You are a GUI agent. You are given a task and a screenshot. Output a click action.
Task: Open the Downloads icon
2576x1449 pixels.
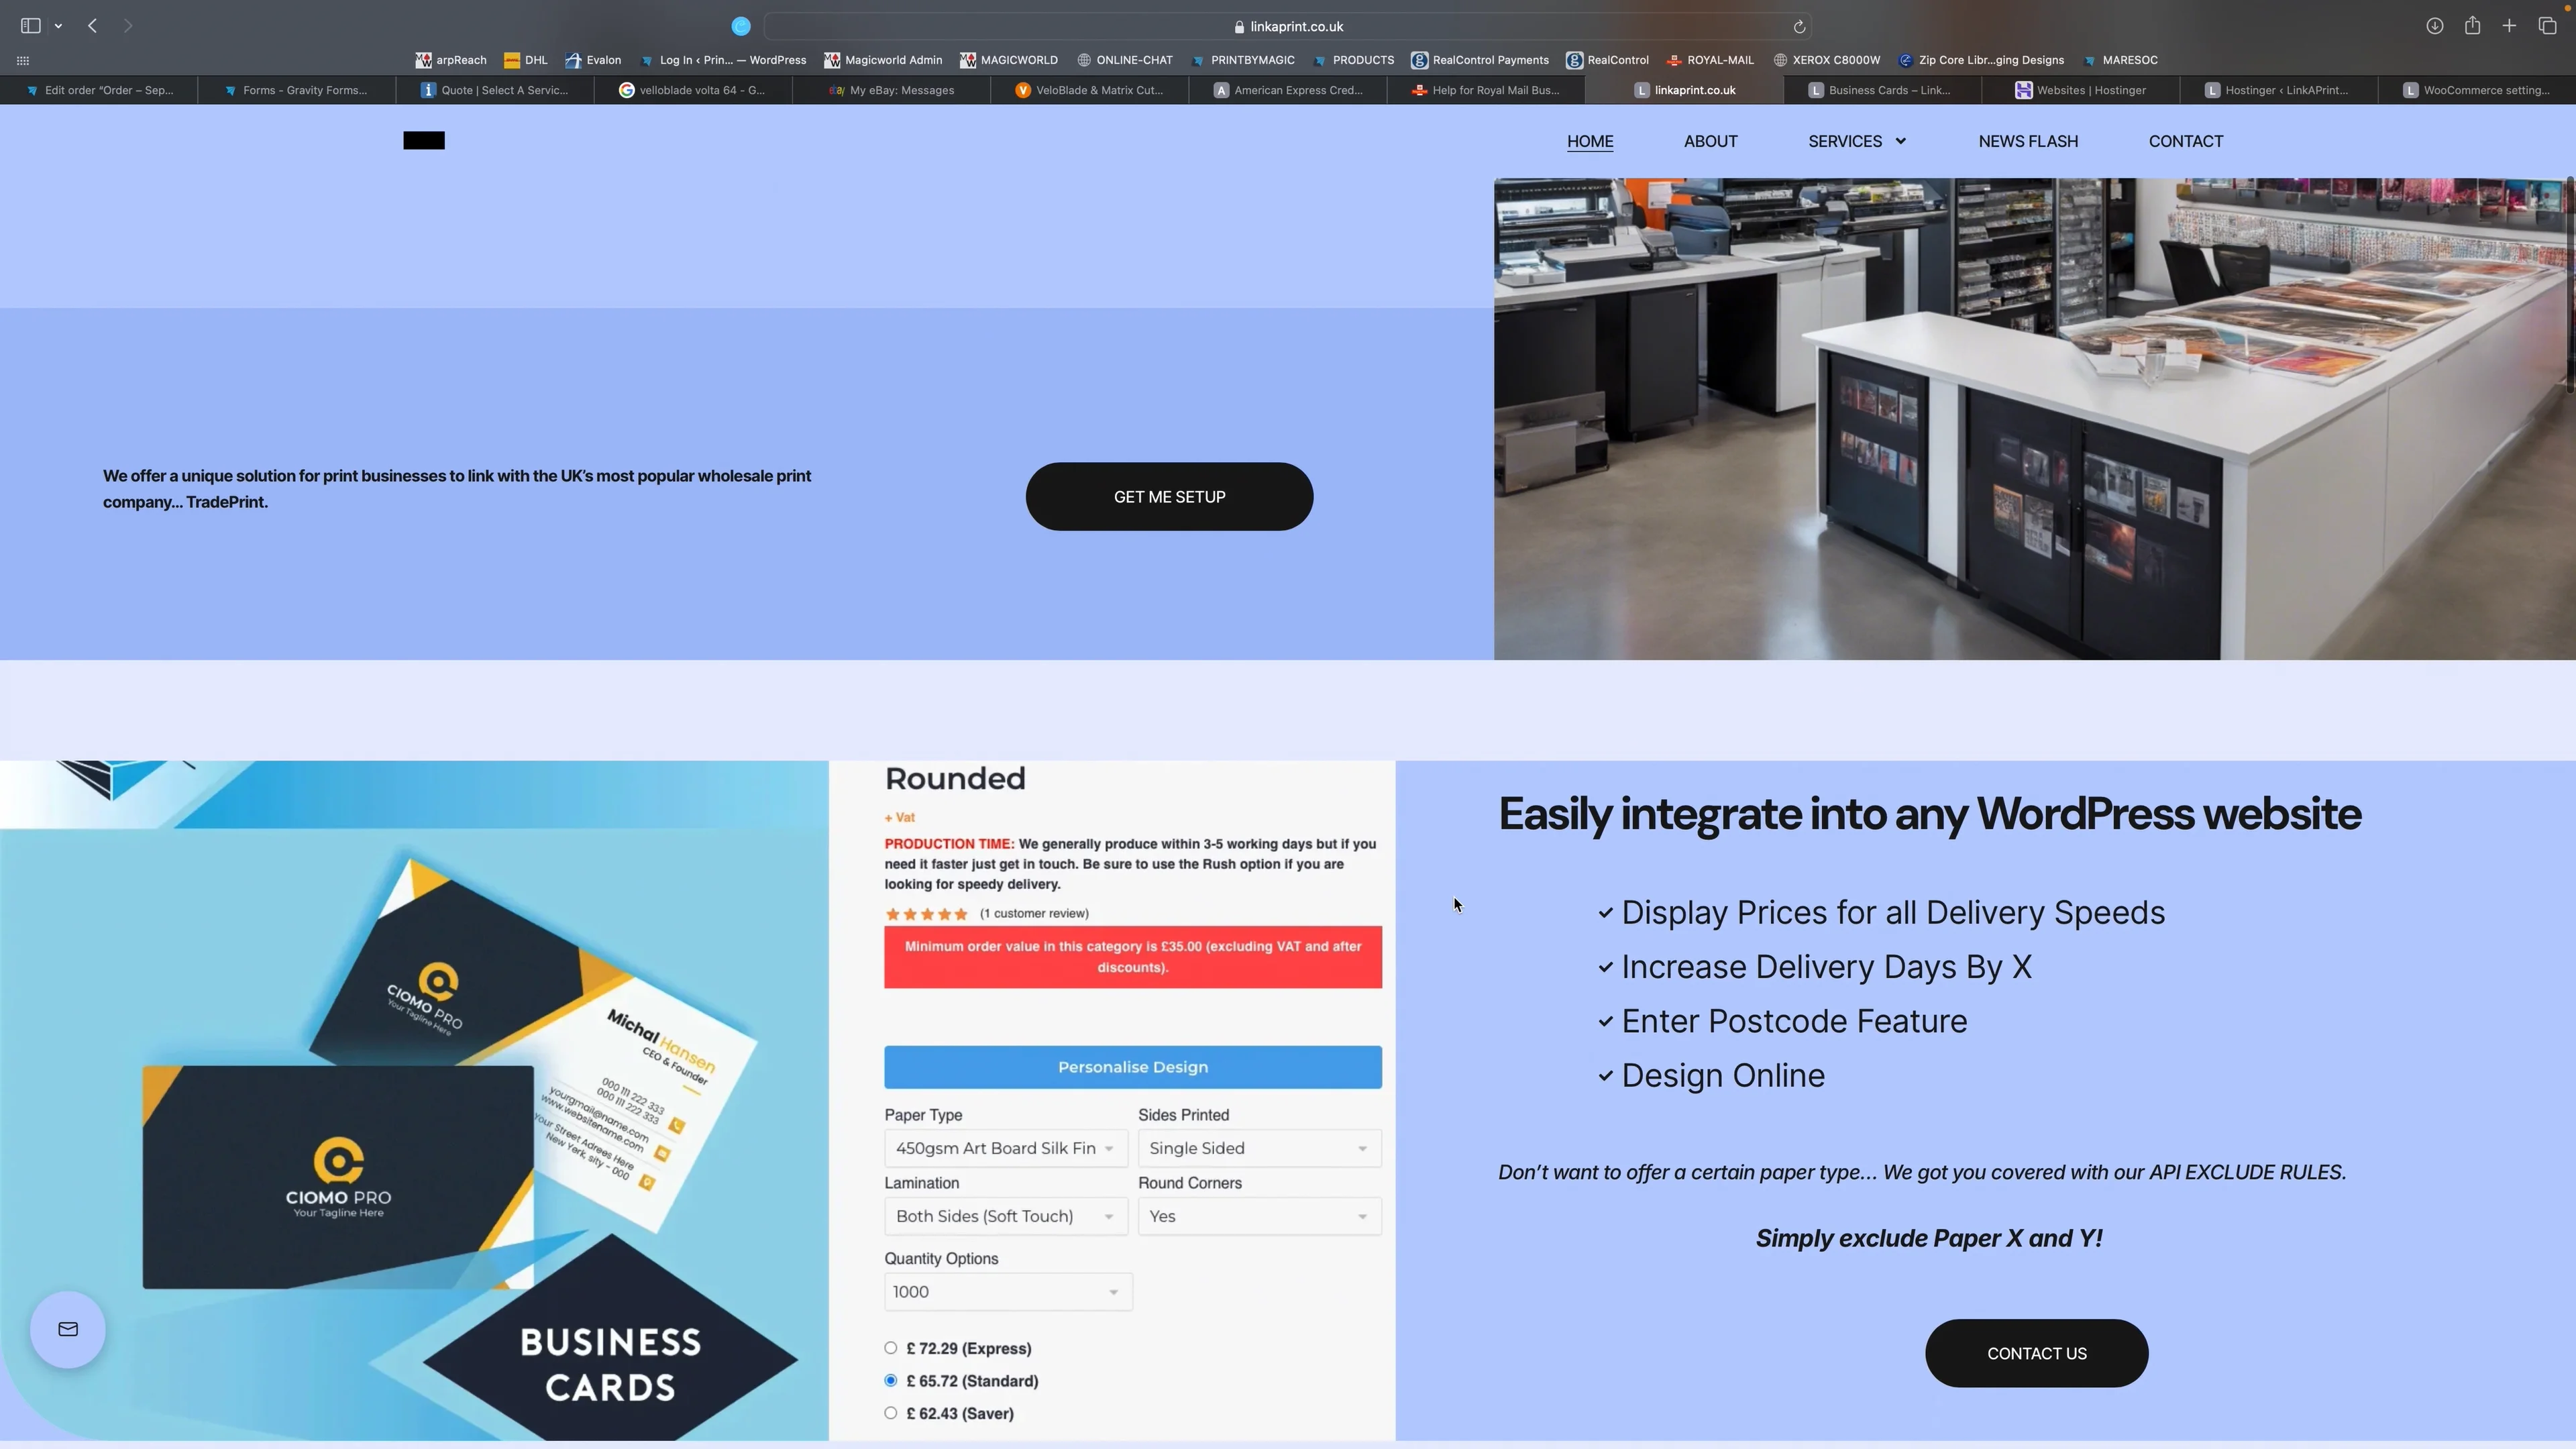pyautogui.click(x=2435, y=26)
